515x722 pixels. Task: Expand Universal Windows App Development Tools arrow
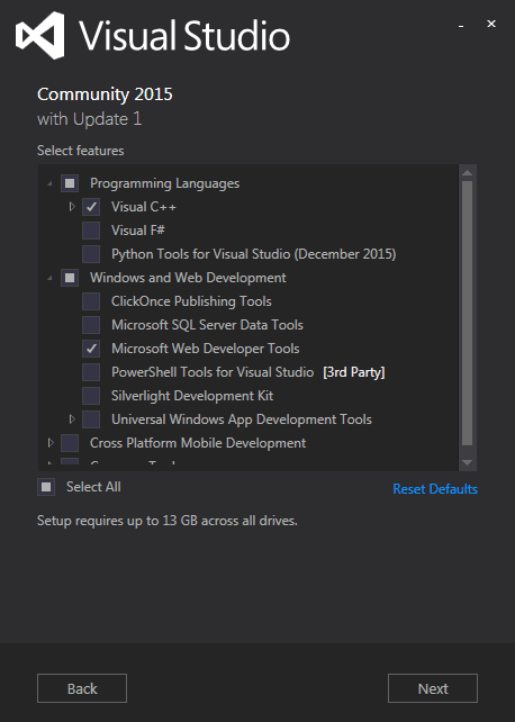pyautogui.click(x=72, y=419)
